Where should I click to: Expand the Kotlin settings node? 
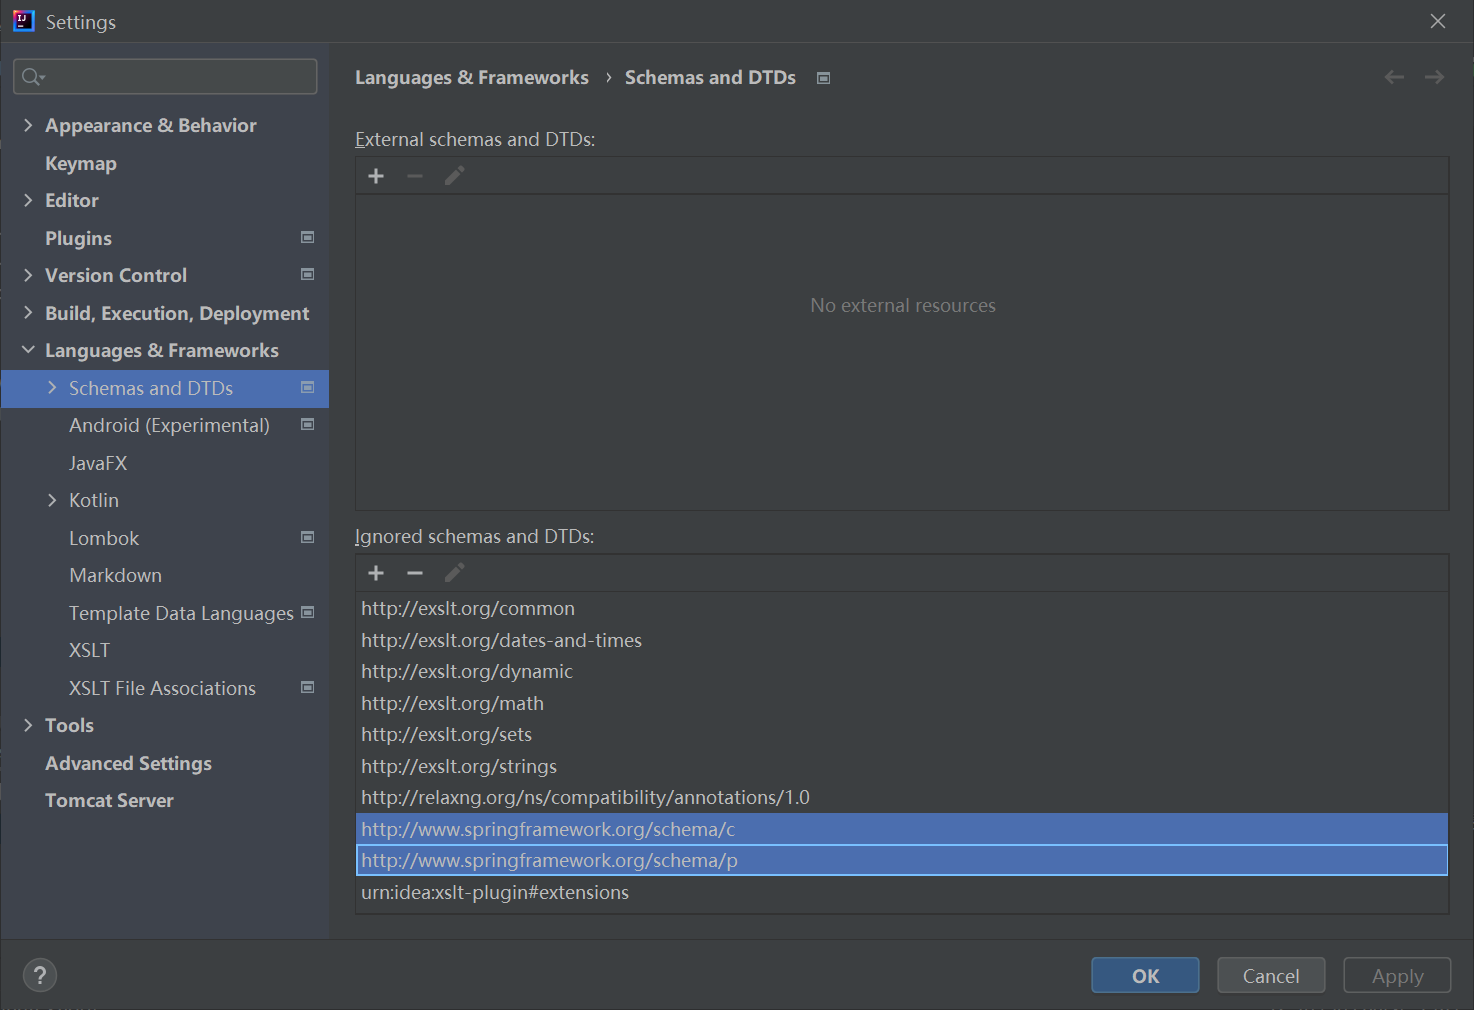[x=52, y=500]
